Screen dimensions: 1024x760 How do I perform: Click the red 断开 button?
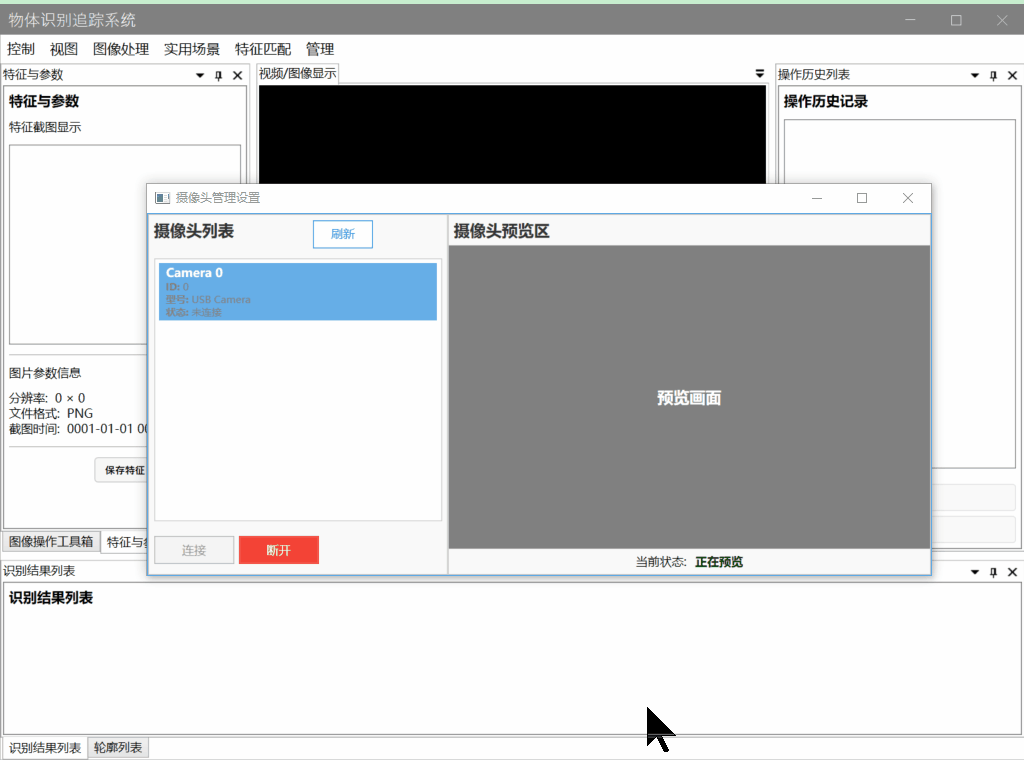tap(279, 550)
